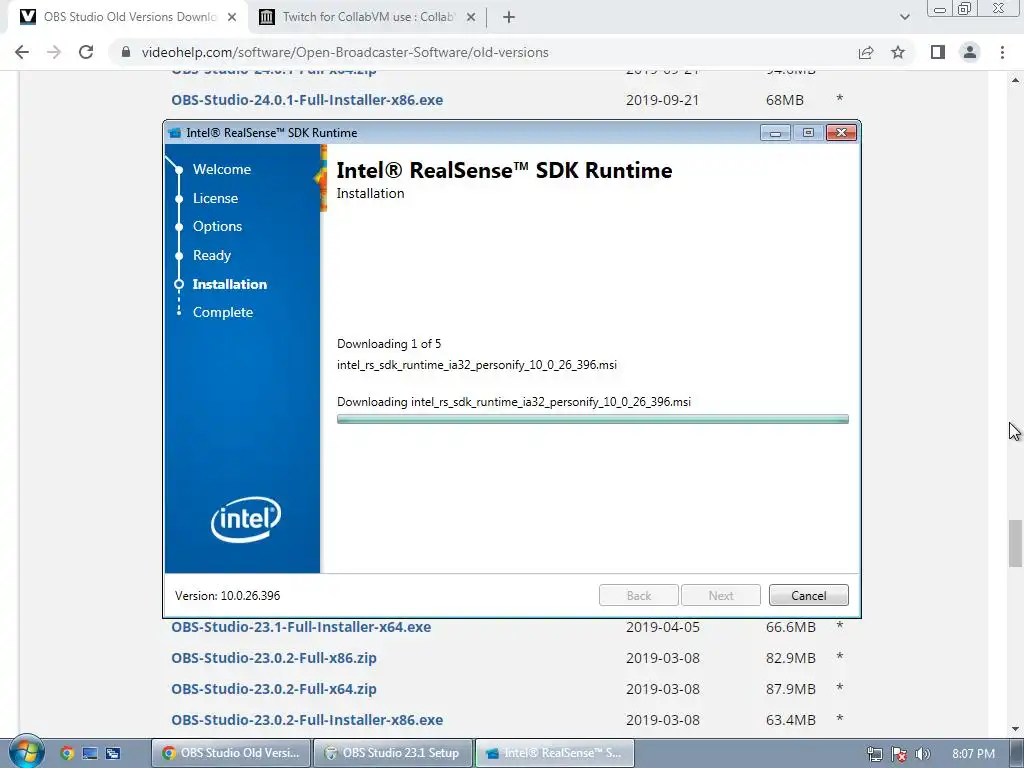The width and height of the screenshot is (1024, 768).
Task: Click the disabled Back button in installer
Action: click(x=639, y=596)
